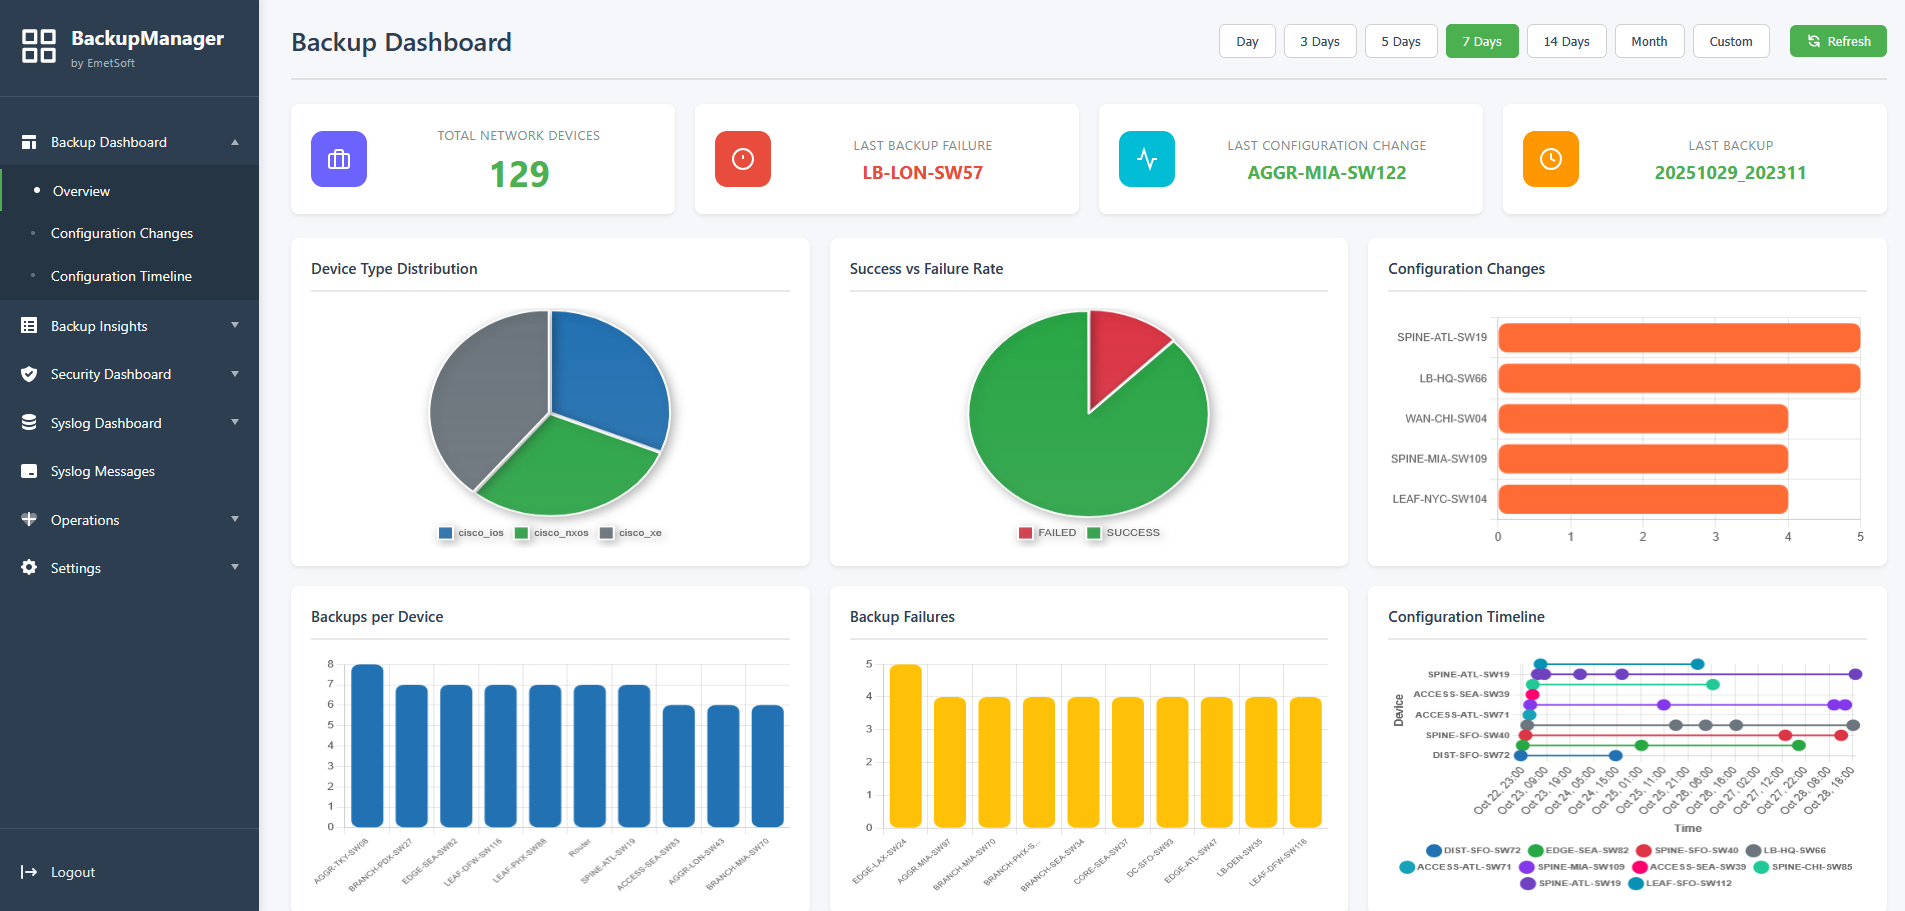The height and width of the screenshot is (911, 1905).
Task: Expand the Security Dashboard dropdown arrow
Action: [235, 374]
